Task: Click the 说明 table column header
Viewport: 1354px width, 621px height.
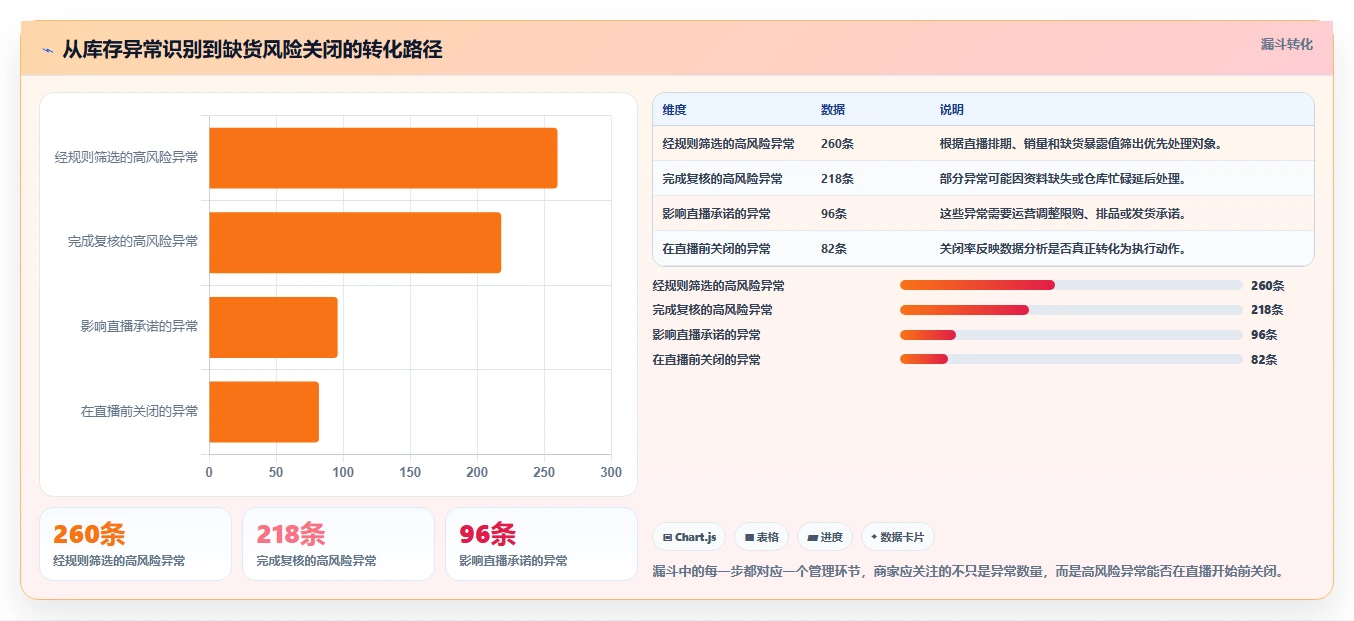Action: pos(951,110)
